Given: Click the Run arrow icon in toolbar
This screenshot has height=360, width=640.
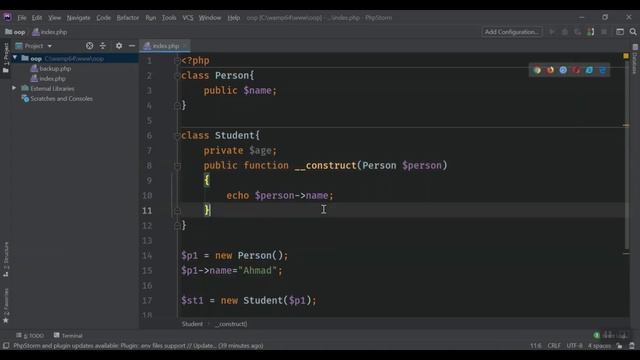Looking at the screenshot, I should tap(552, 32).
